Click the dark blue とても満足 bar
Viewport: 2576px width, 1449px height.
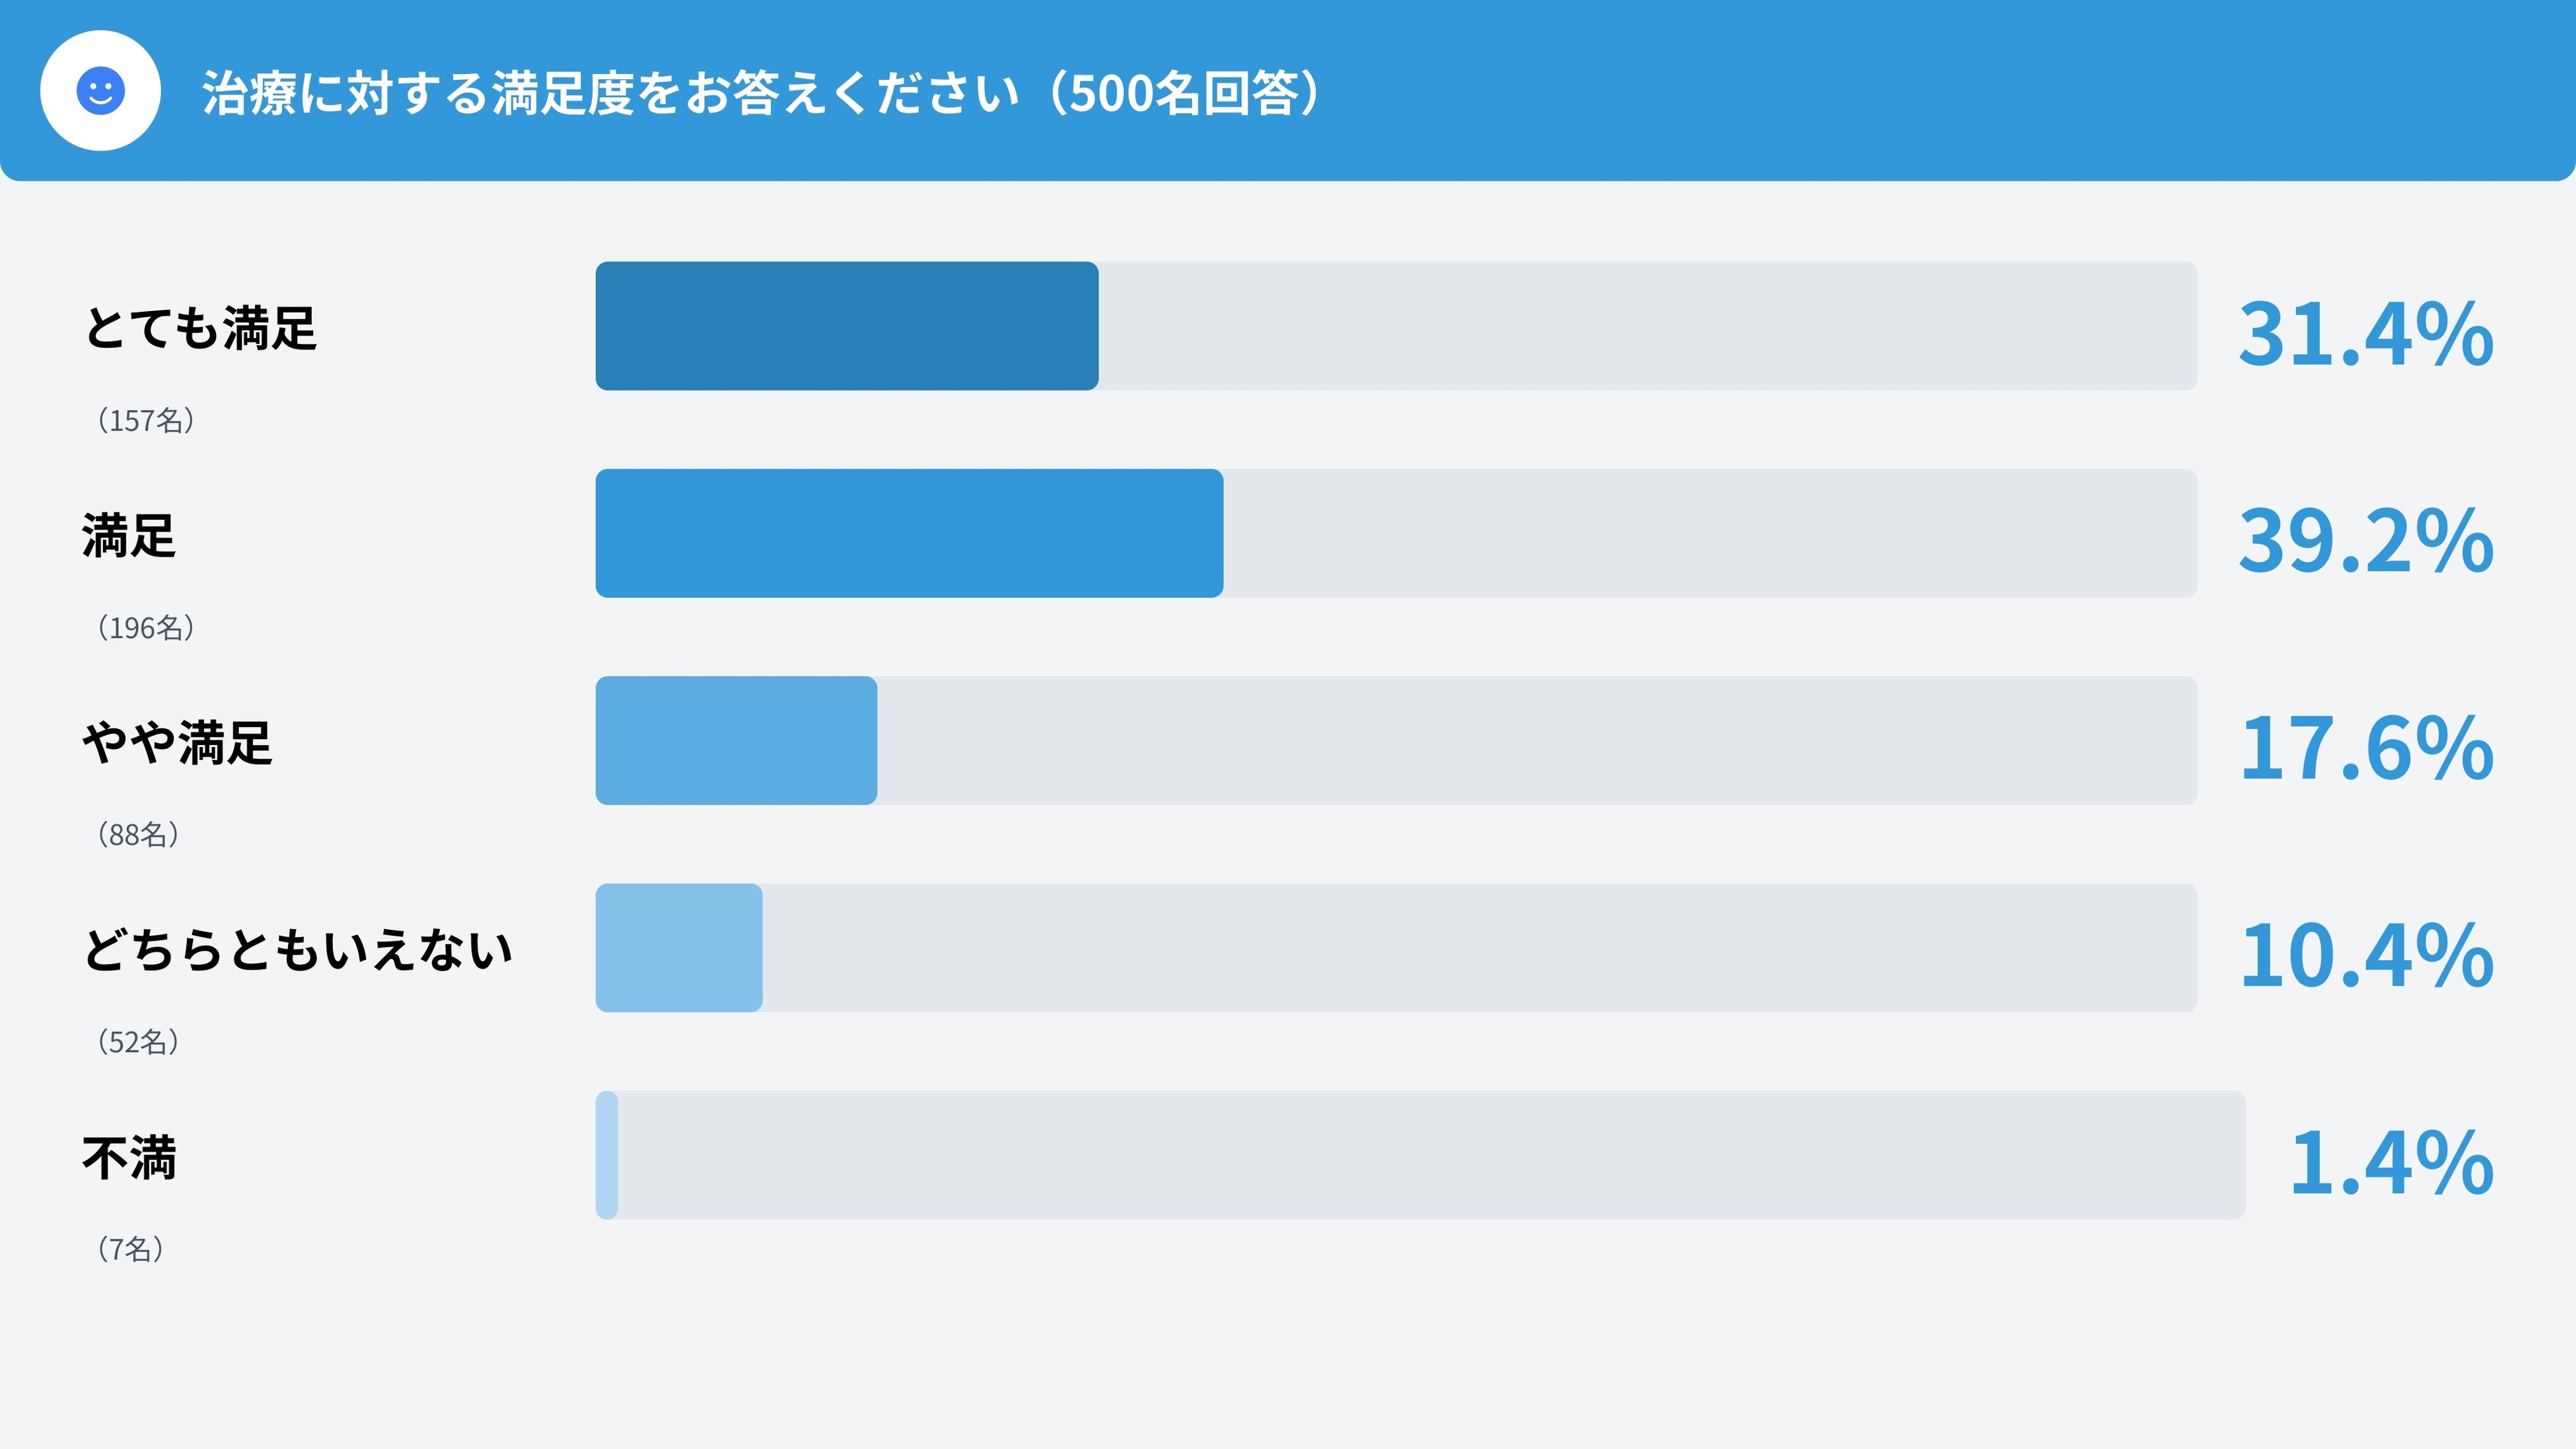[x=846, y=326]
